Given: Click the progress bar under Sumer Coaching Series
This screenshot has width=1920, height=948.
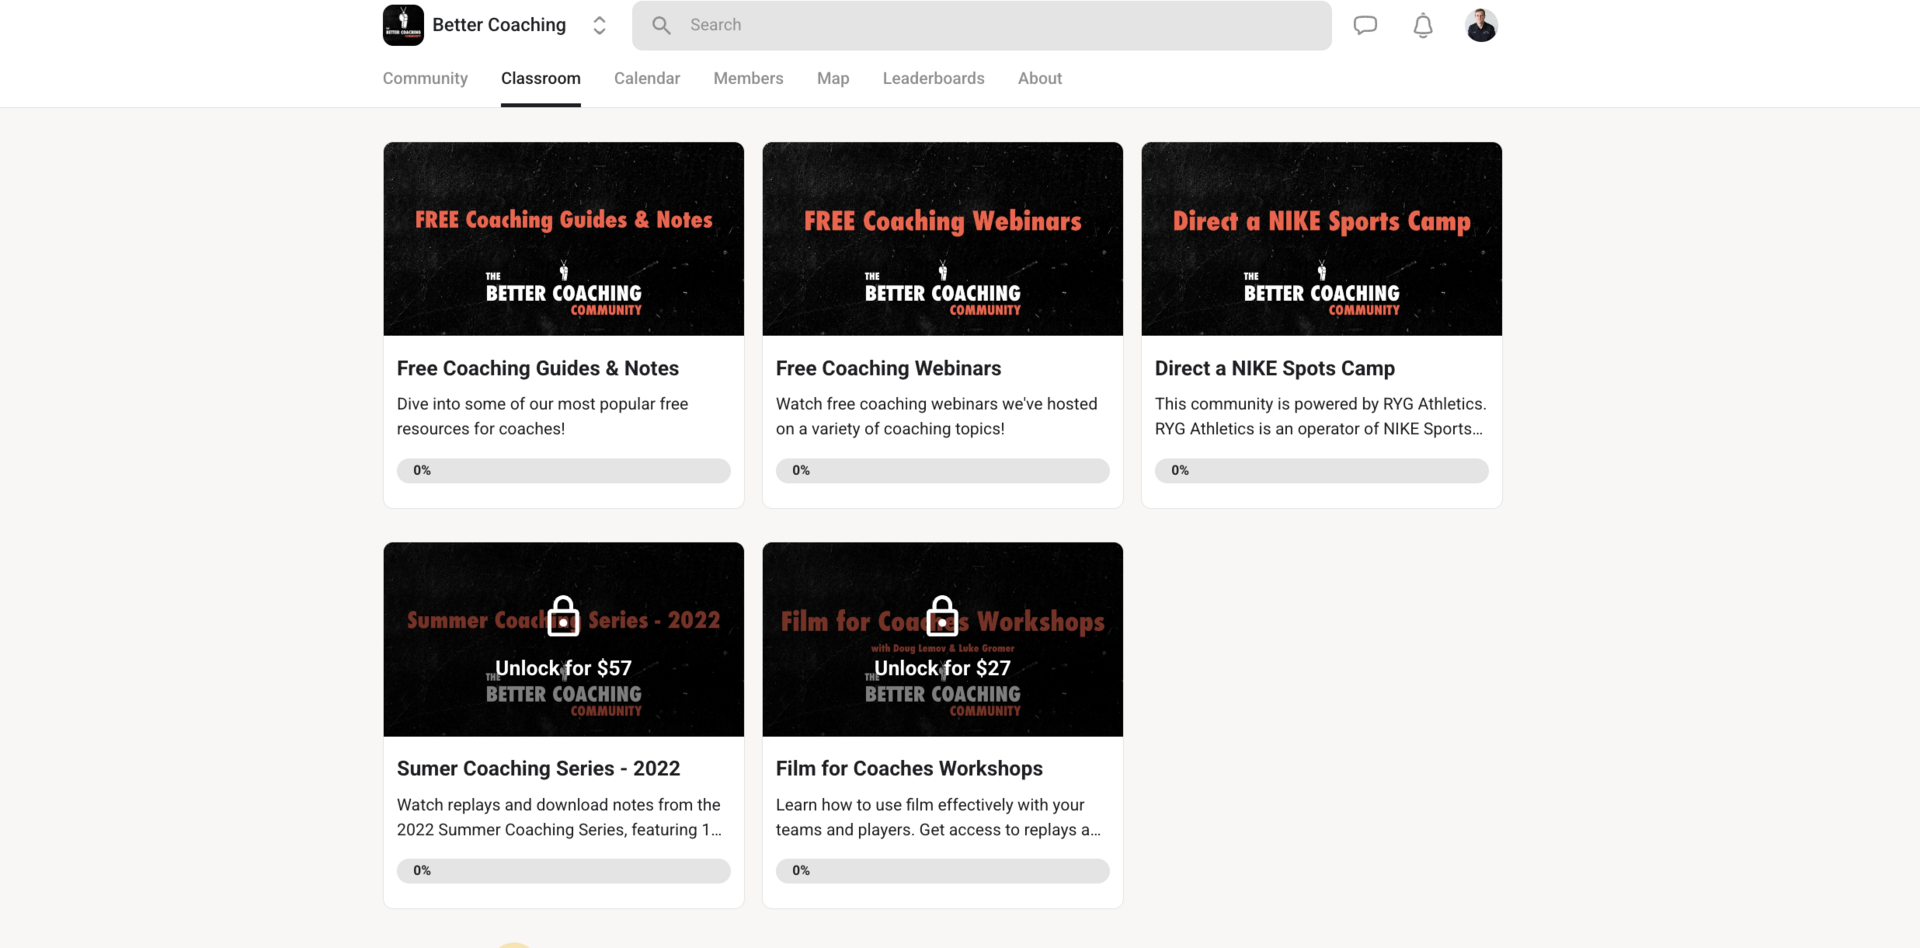Looking at the screenshot, I should pos(564,870).
